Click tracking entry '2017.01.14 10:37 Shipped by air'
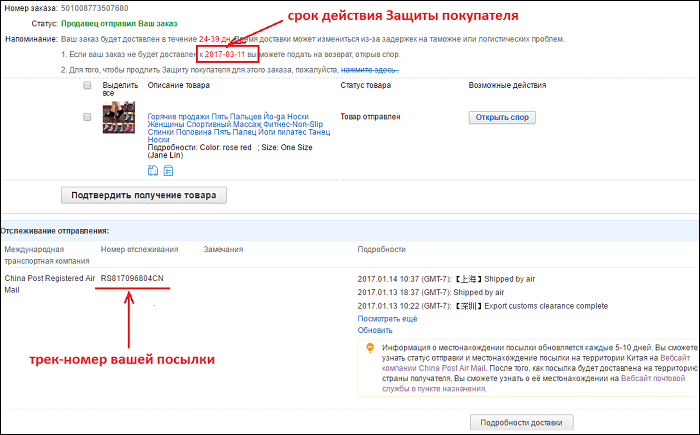 coord(446,279)
